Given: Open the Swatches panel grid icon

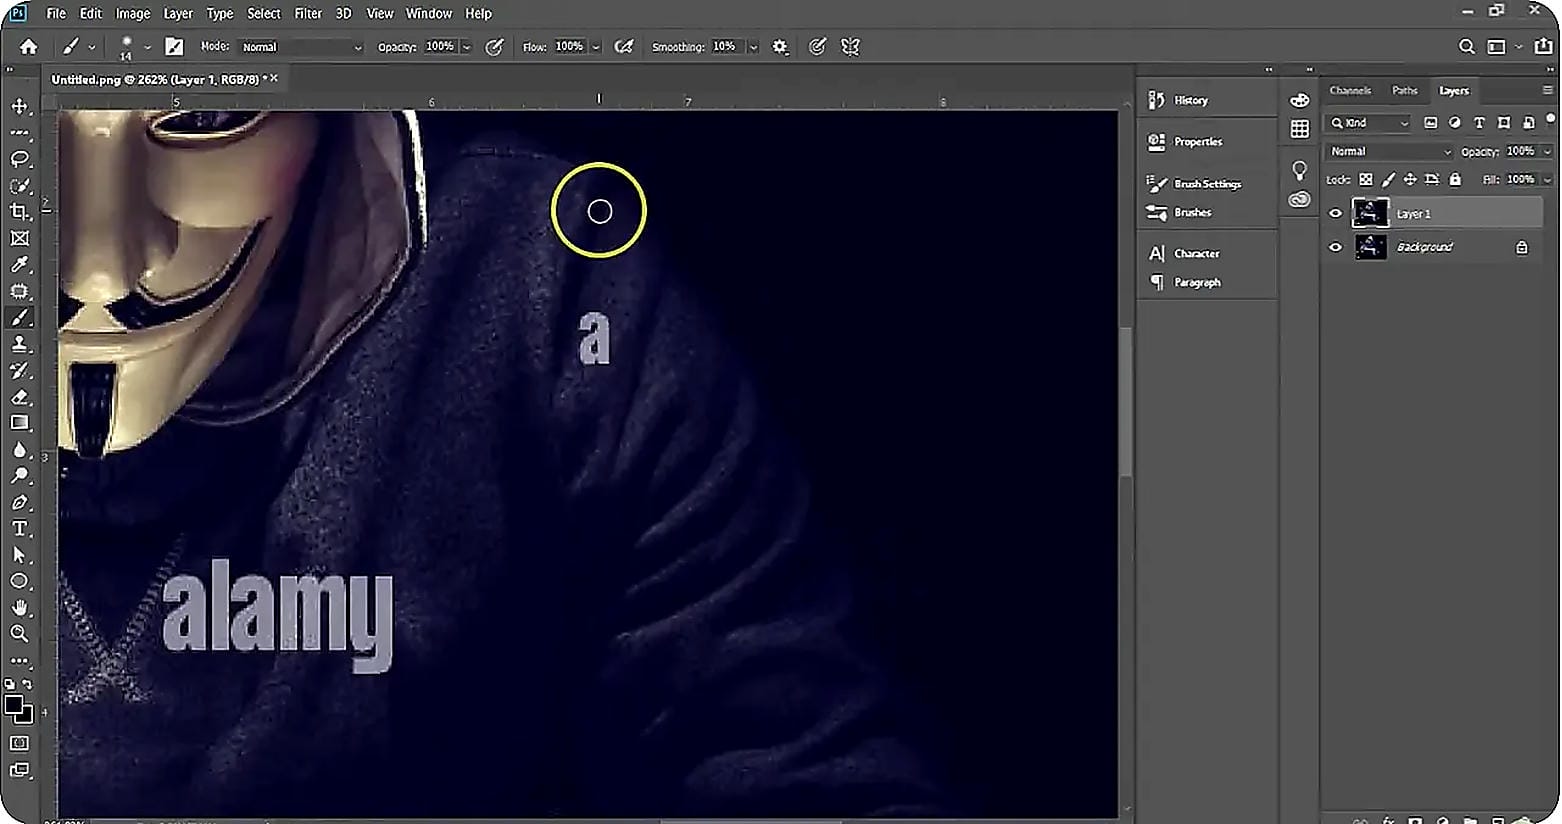Looking at the screenshot, I should click(1299, 129).
